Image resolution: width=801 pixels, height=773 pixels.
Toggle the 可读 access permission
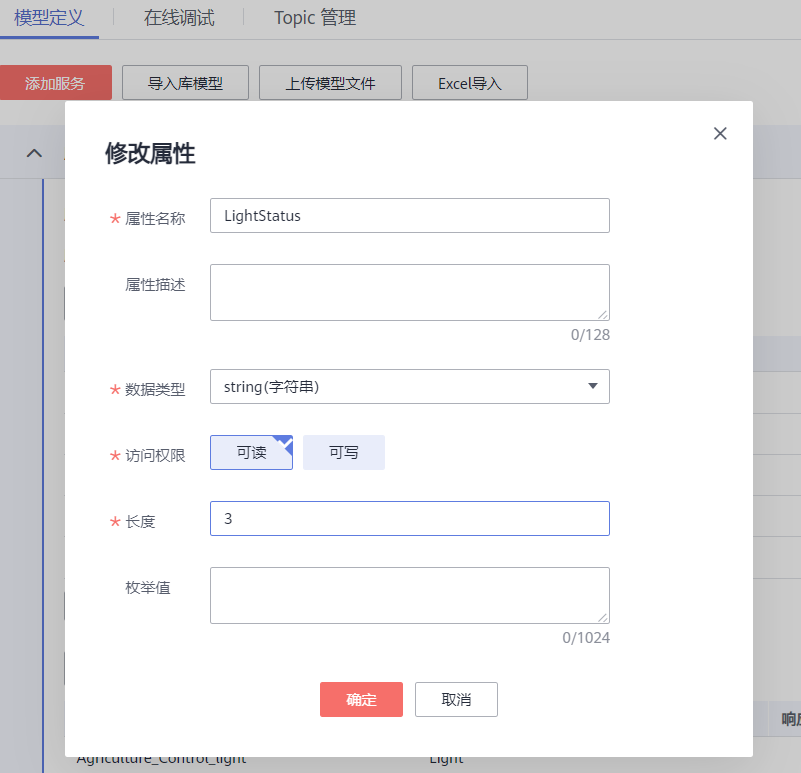(251, 453)
